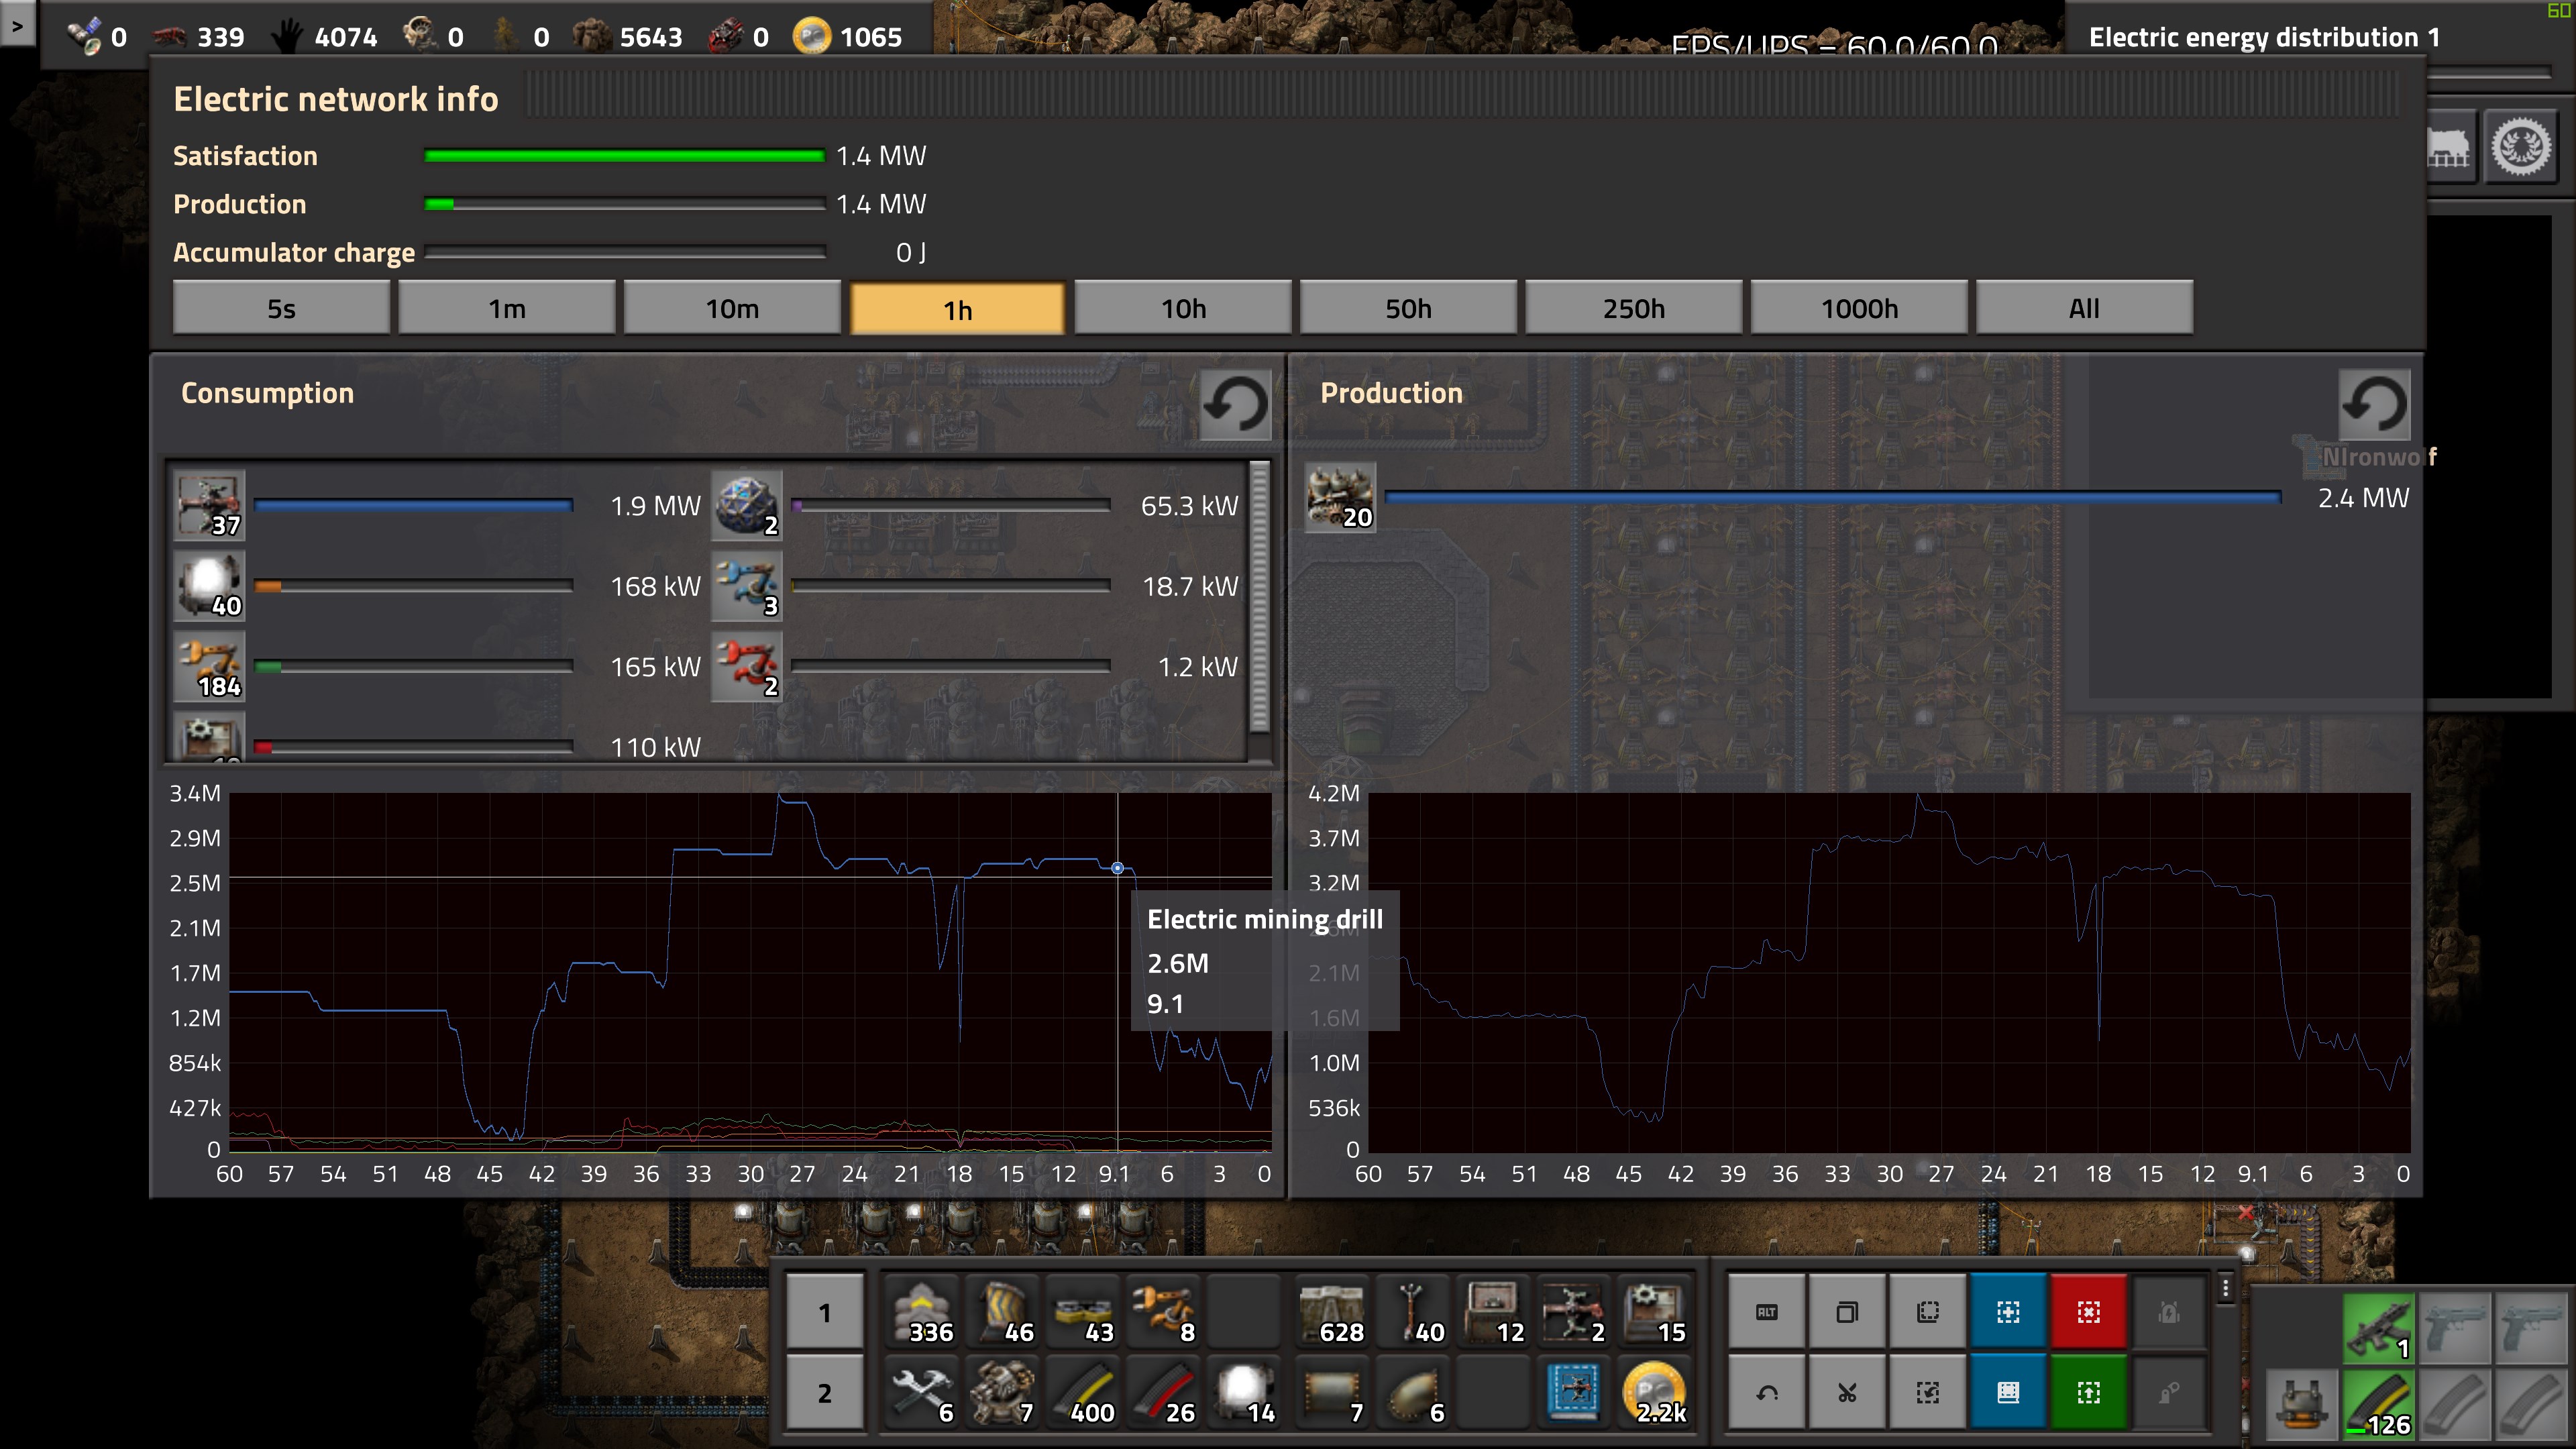The image size is (2576, 1449).
Task: Pick repair pack from quickbar (6)
Action: point(923,1393)
